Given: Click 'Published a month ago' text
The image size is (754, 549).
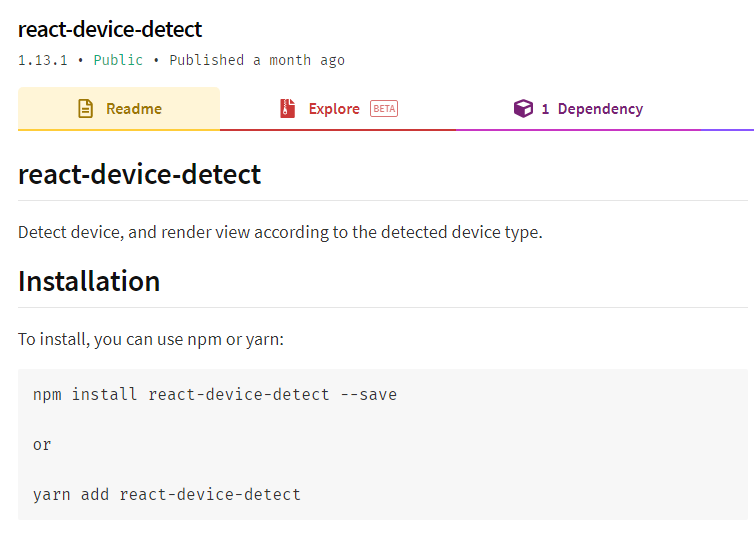Looking at the screenshot, I should coord(257,60).
